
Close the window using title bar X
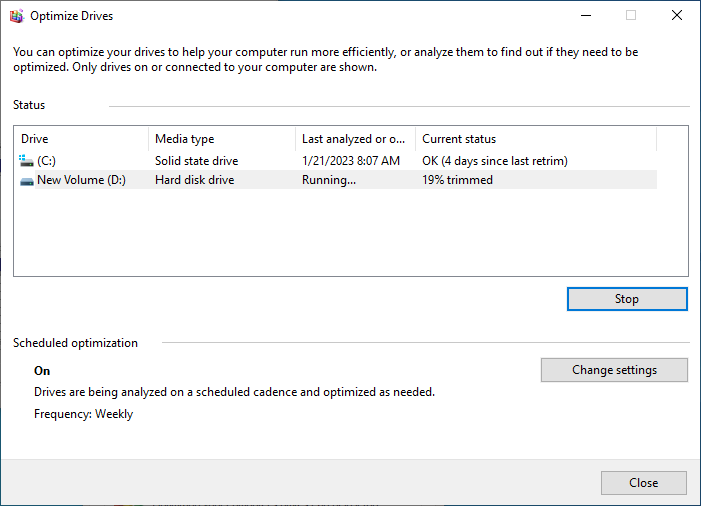(x=677, y=15)
